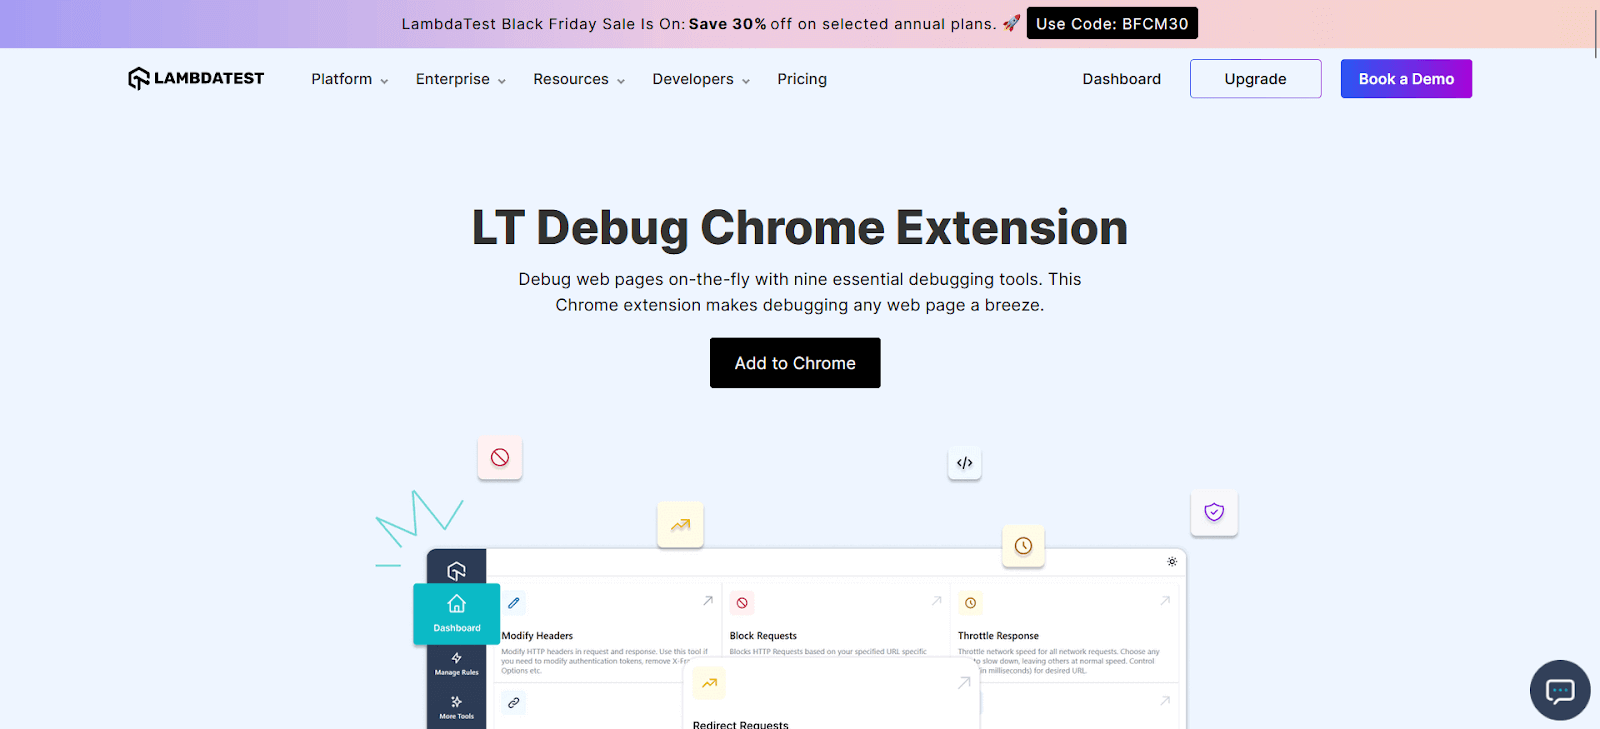The image size is (1600, 729).
Task: Click the floating yellow trend arrow icon
Action: coord(680,524)
